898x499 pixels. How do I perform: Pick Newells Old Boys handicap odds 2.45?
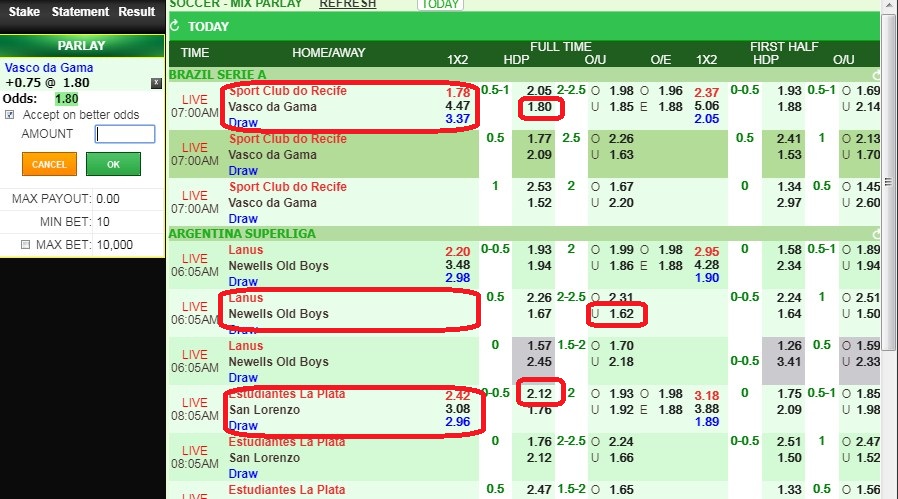tap(539, 362)
